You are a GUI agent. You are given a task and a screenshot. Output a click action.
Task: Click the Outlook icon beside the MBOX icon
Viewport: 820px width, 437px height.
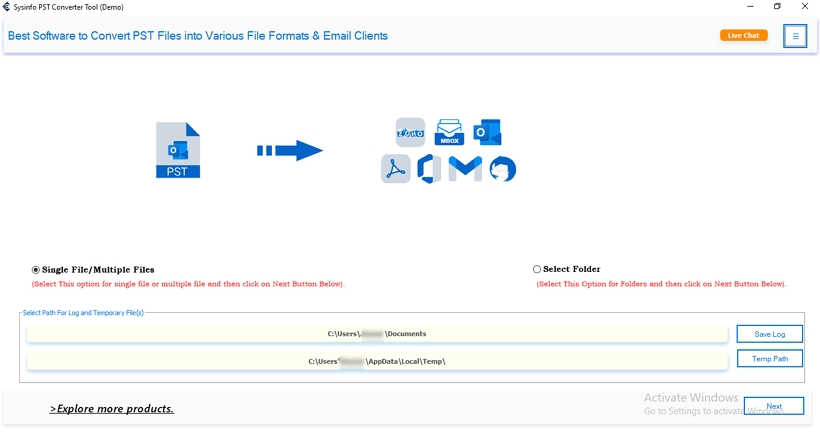click(487, 132)
